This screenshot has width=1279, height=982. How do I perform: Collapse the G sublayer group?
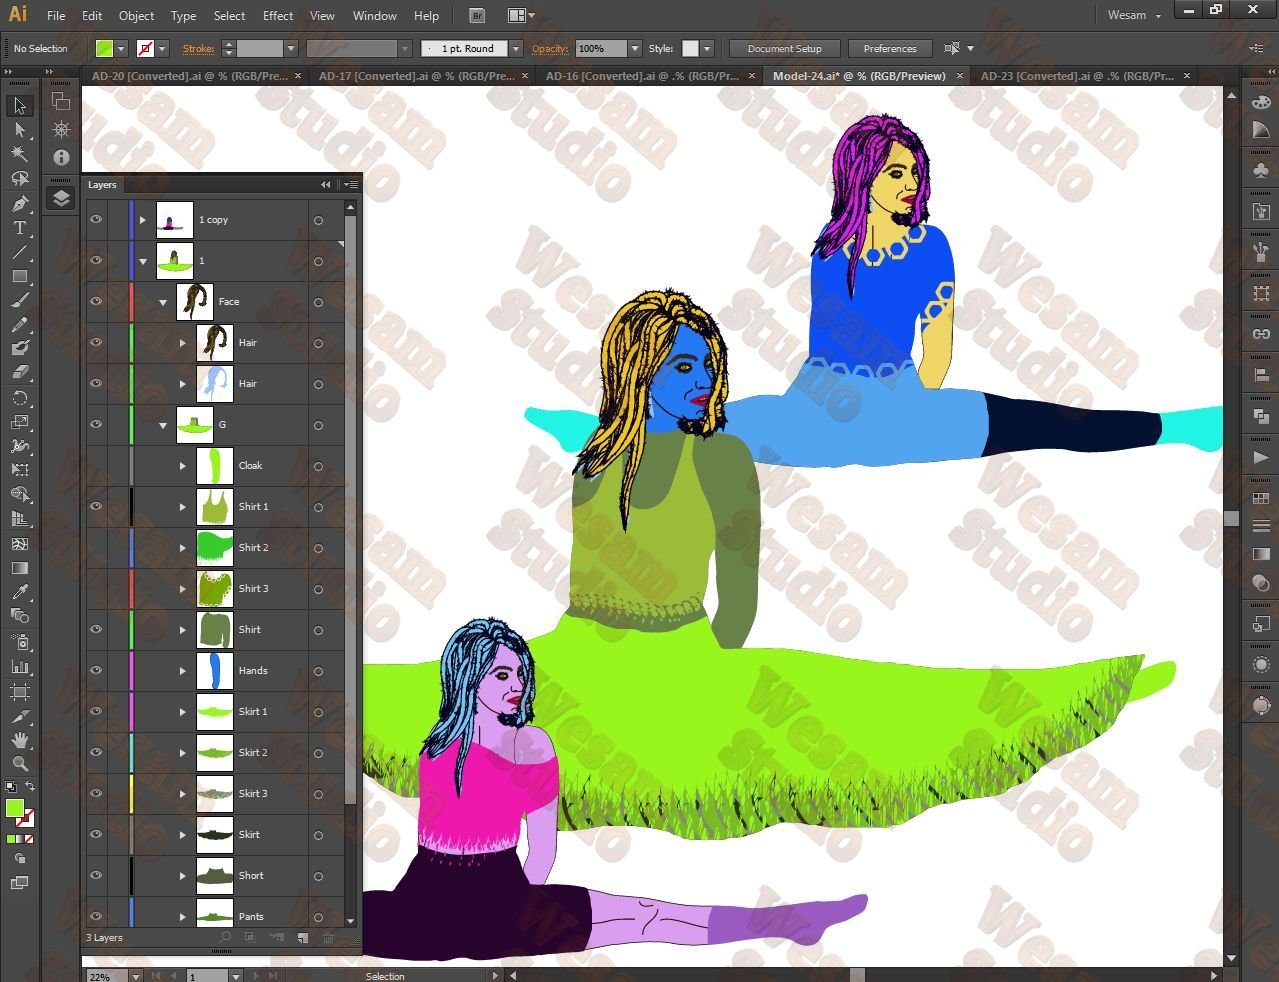163,425
